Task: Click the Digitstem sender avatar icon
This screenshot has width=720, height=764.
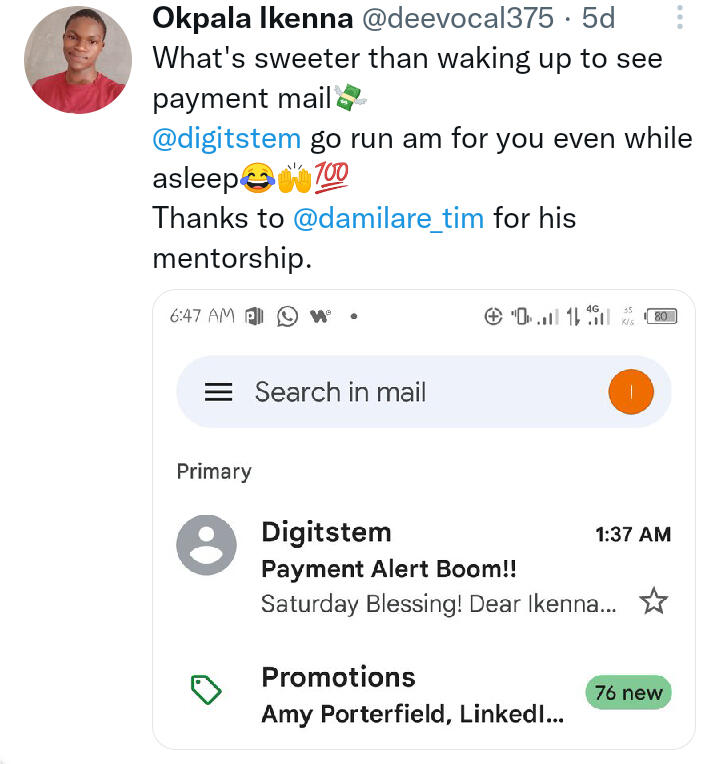Action: tap(206, 546)
